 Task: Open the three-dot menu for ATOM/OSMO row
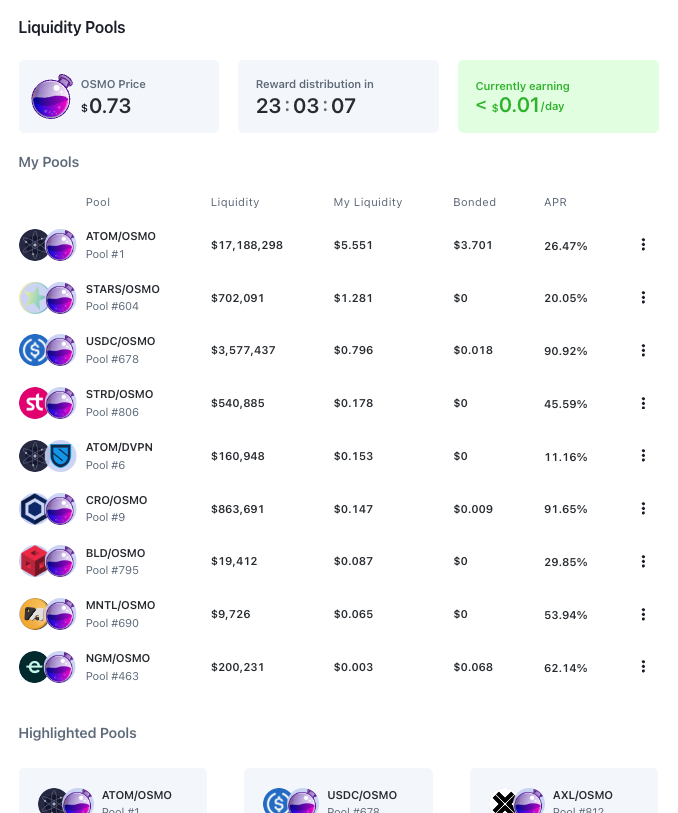643,245
